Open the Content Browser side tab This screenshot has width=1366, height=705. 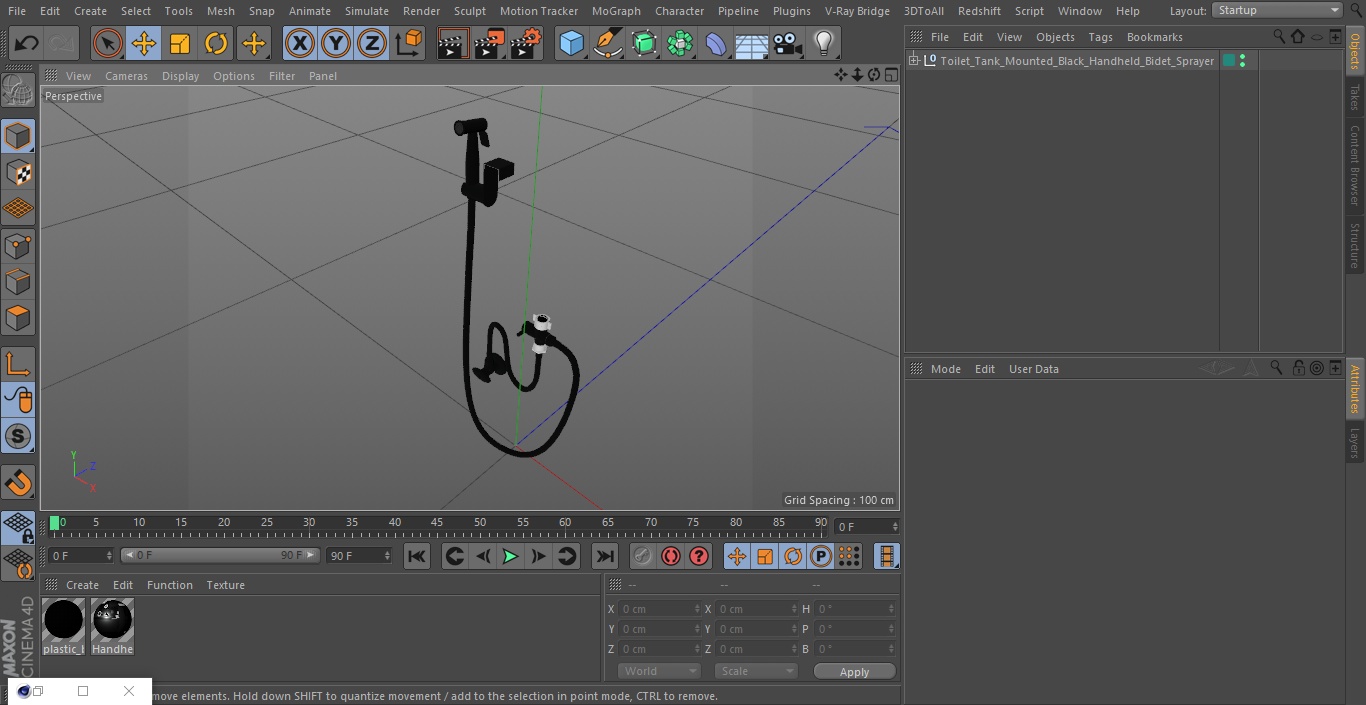[x=1355, y=165]
